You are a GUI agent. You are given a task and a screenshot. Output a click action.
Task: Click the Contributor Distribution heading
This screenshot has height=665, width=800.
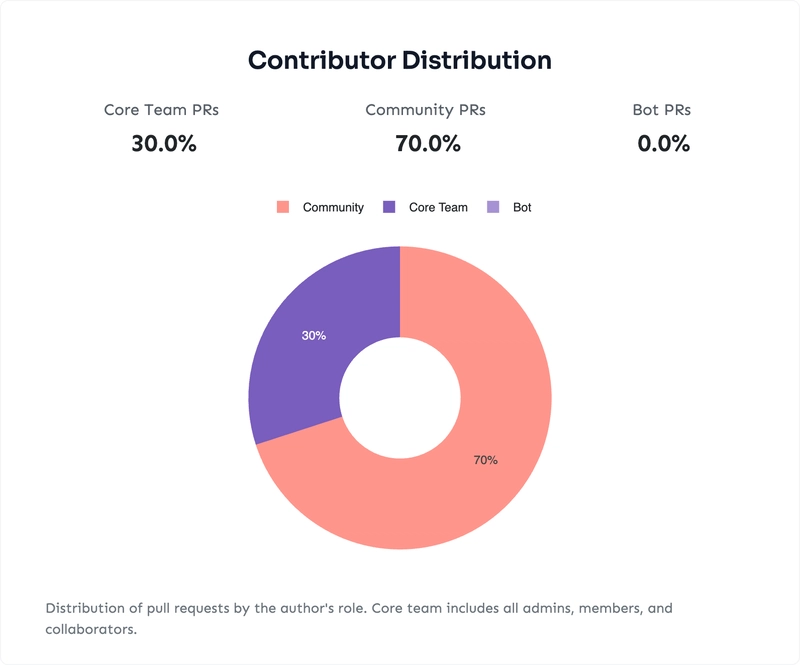click(400, 60)
